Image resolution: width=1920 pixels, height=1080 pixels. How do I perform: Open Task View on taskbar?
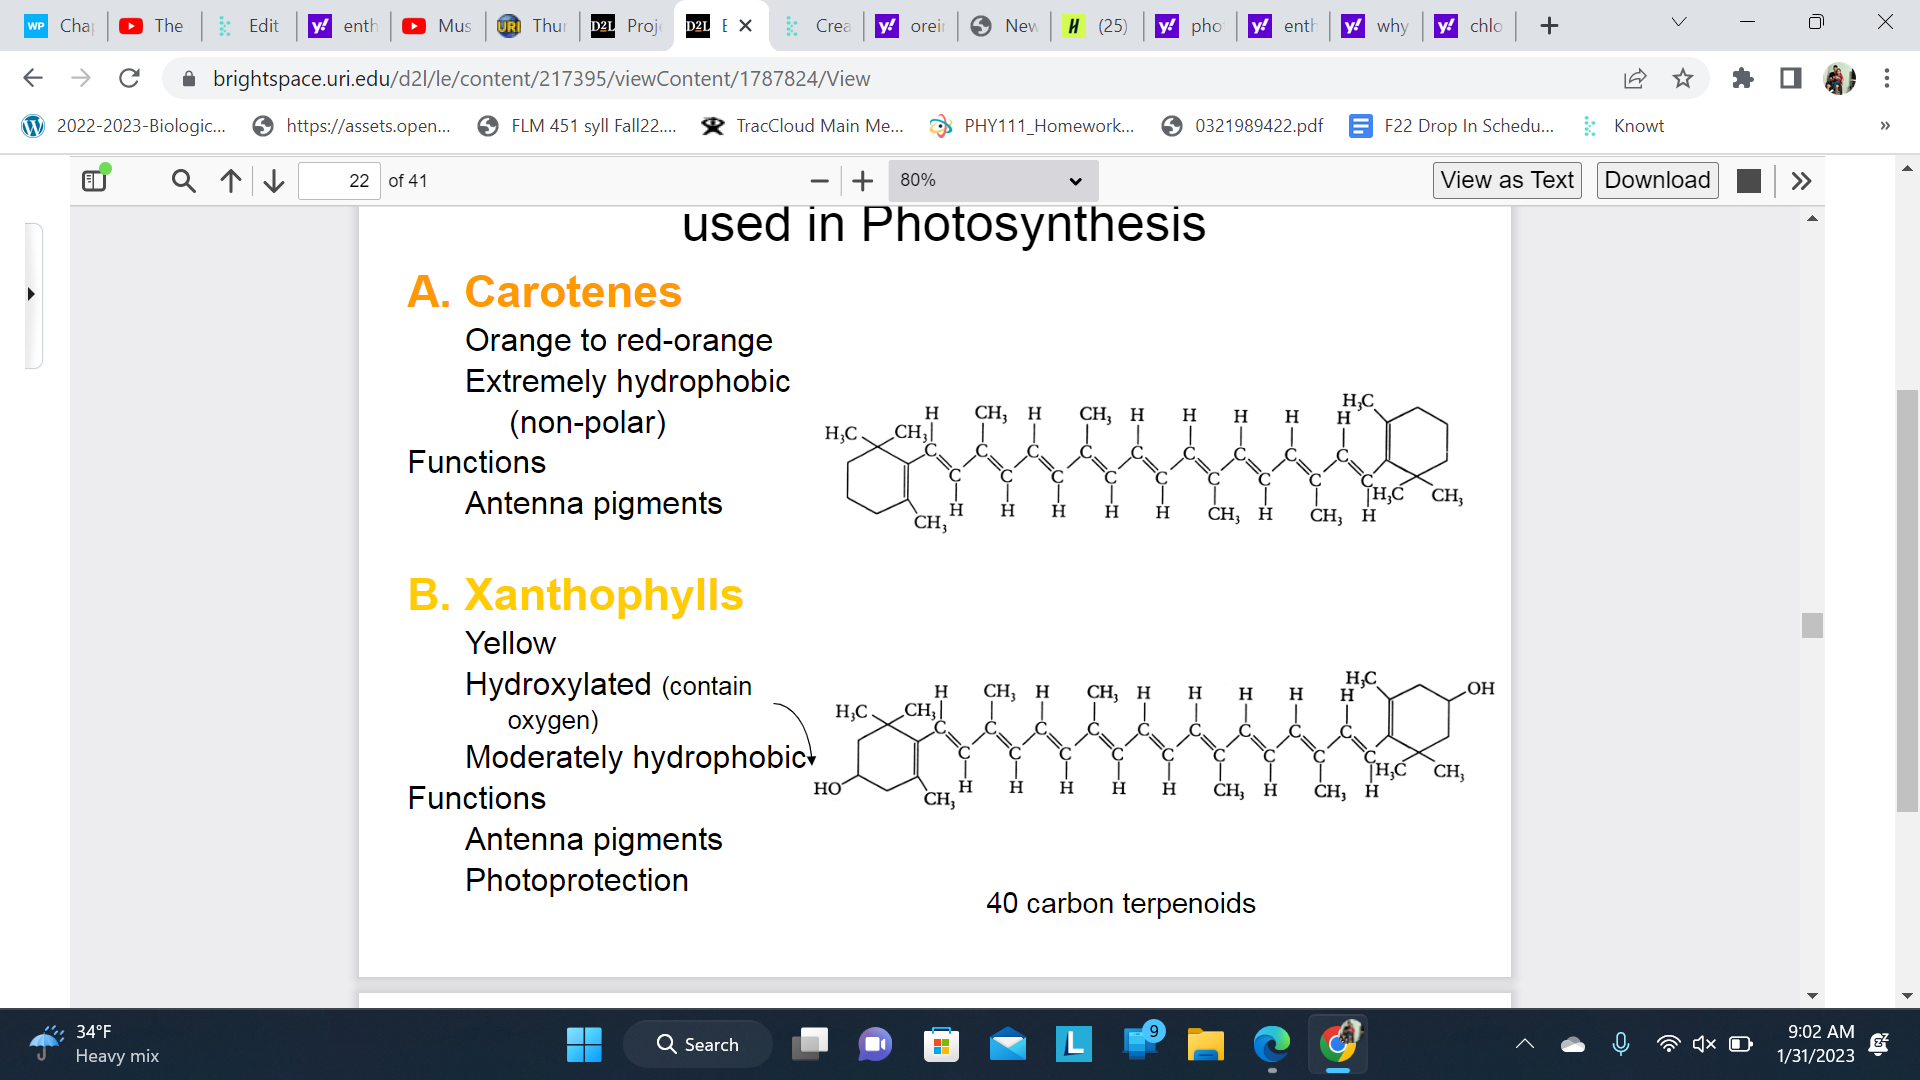tap(810, 1044)
